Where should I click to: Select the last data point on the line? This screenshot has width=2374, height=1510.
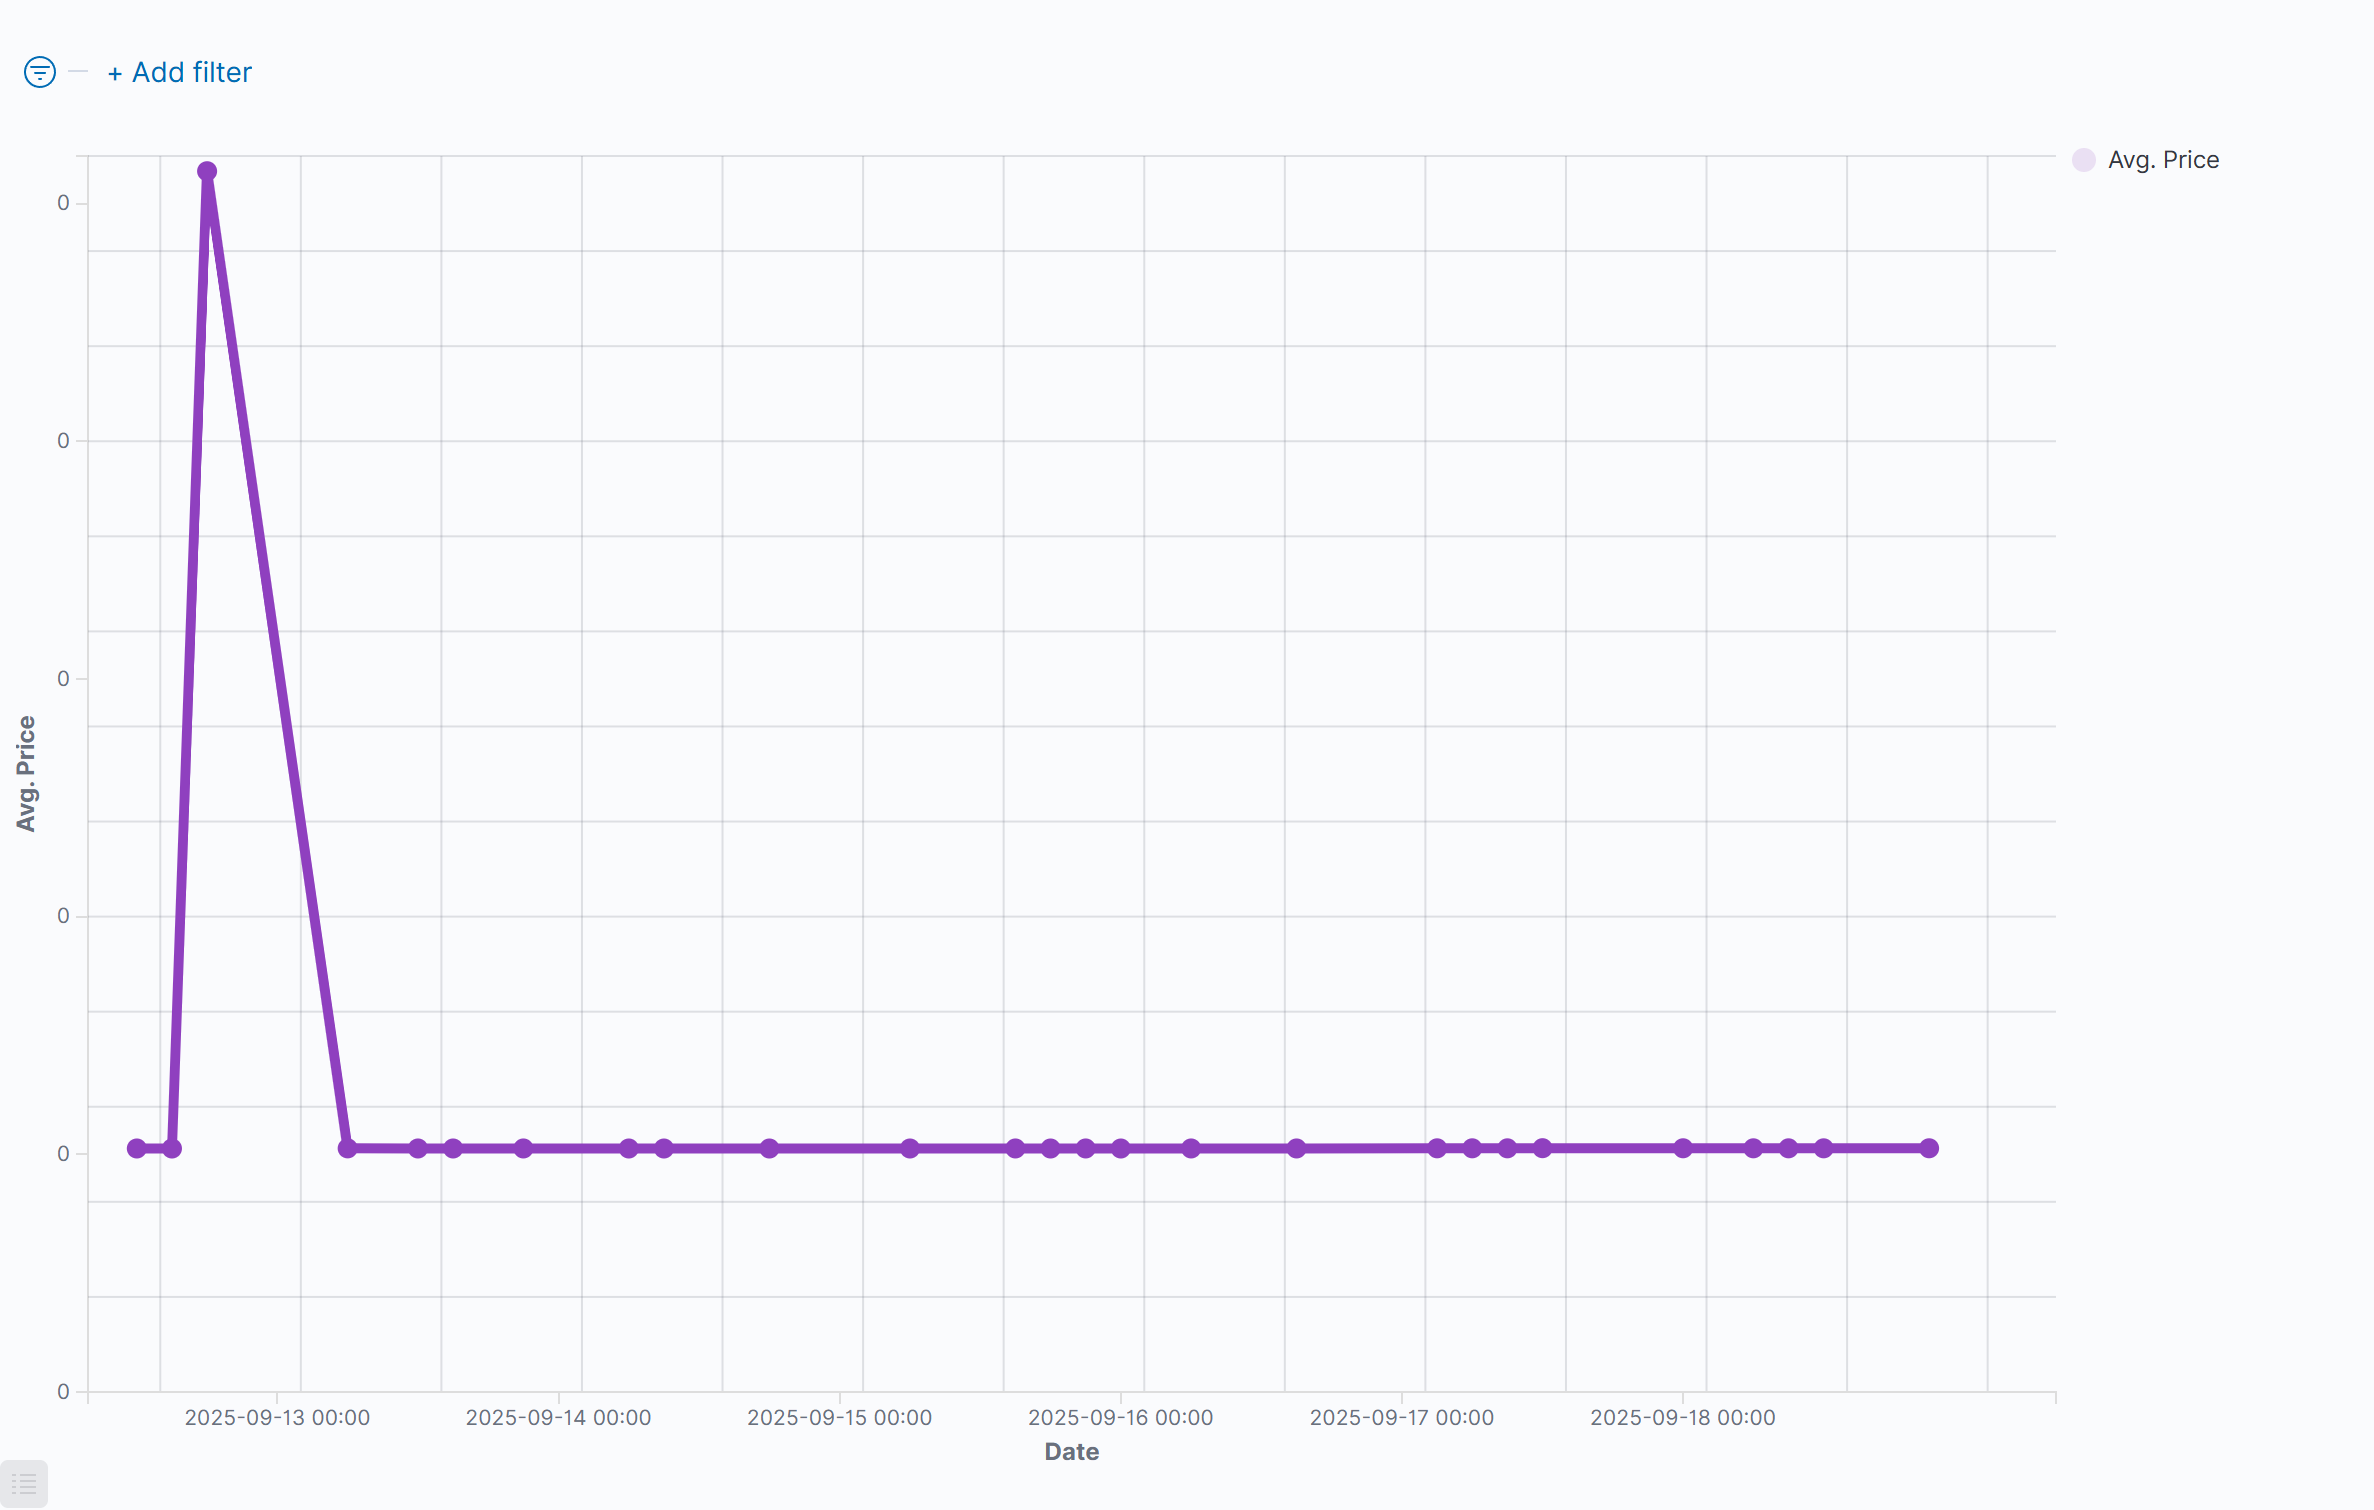pyautogui.click(x=1929, y=1148)
